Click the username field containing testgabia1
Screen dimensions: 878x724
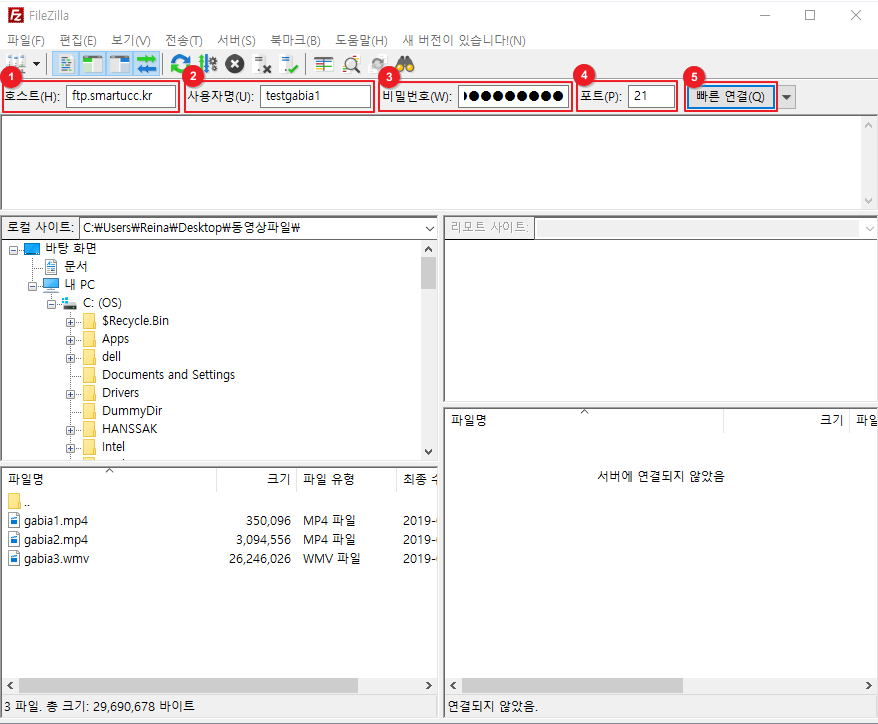coord(315,96)
